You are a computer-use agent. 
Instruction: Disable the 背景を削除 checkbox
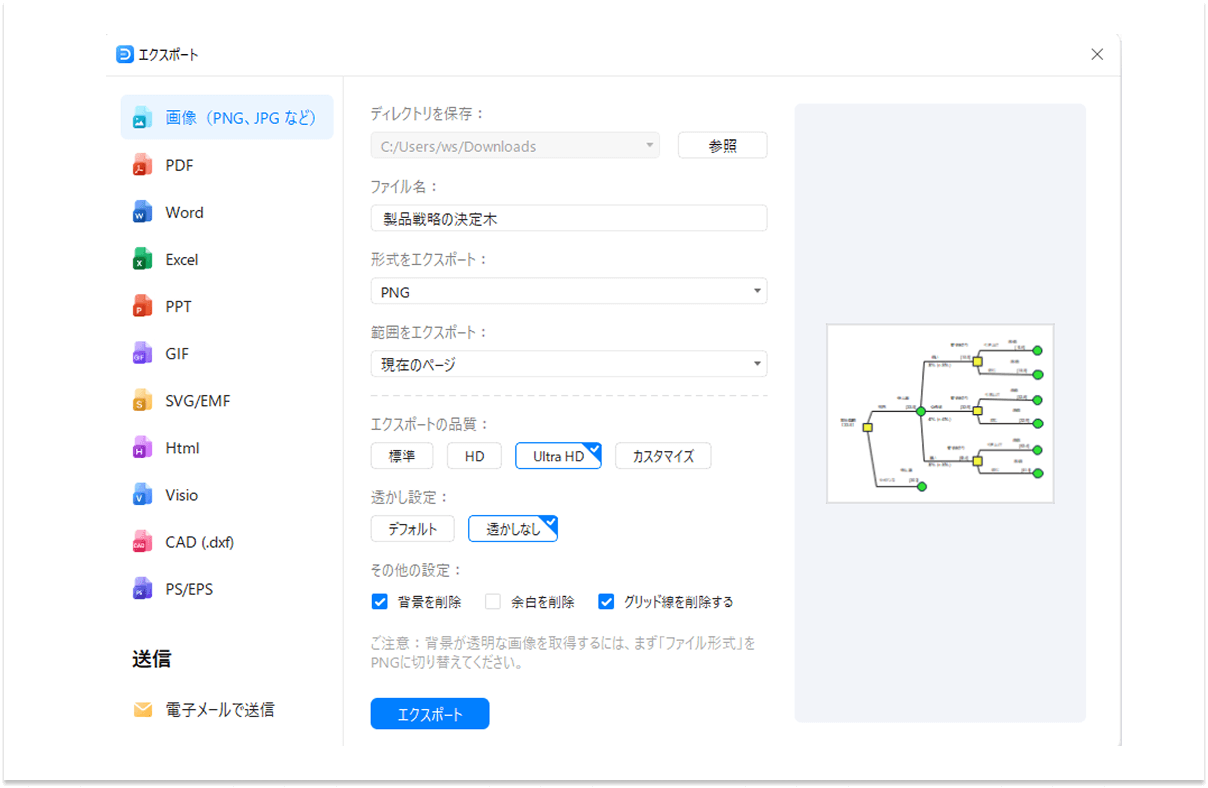[x=380, y=601]
